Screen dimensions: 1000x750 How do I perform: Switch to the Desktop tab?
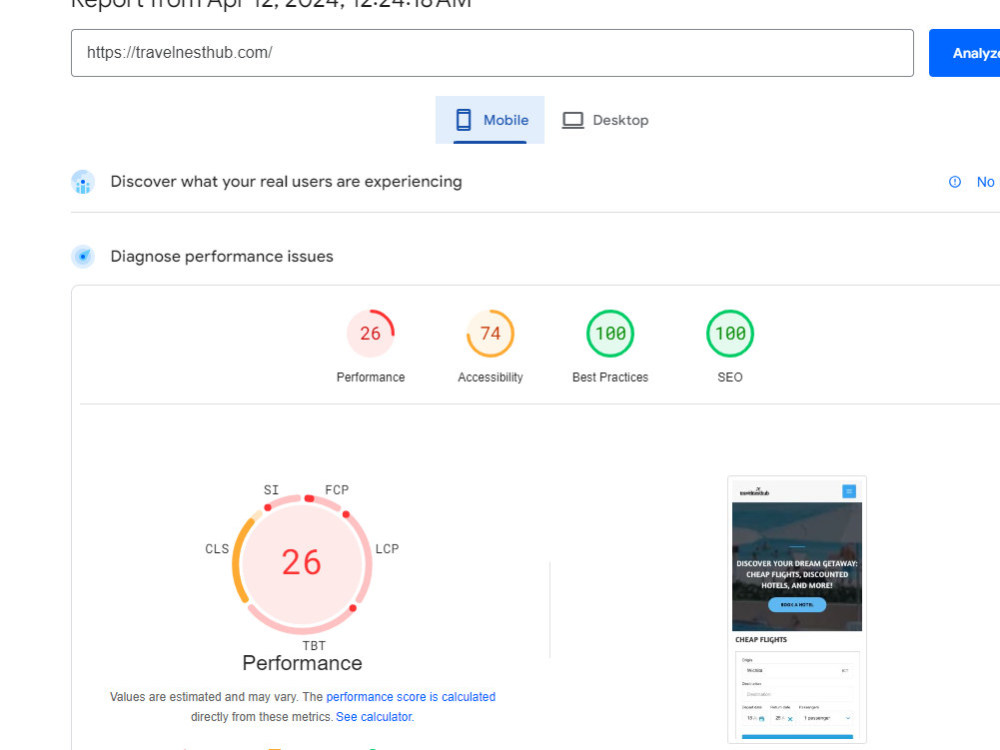click(605, 120)
